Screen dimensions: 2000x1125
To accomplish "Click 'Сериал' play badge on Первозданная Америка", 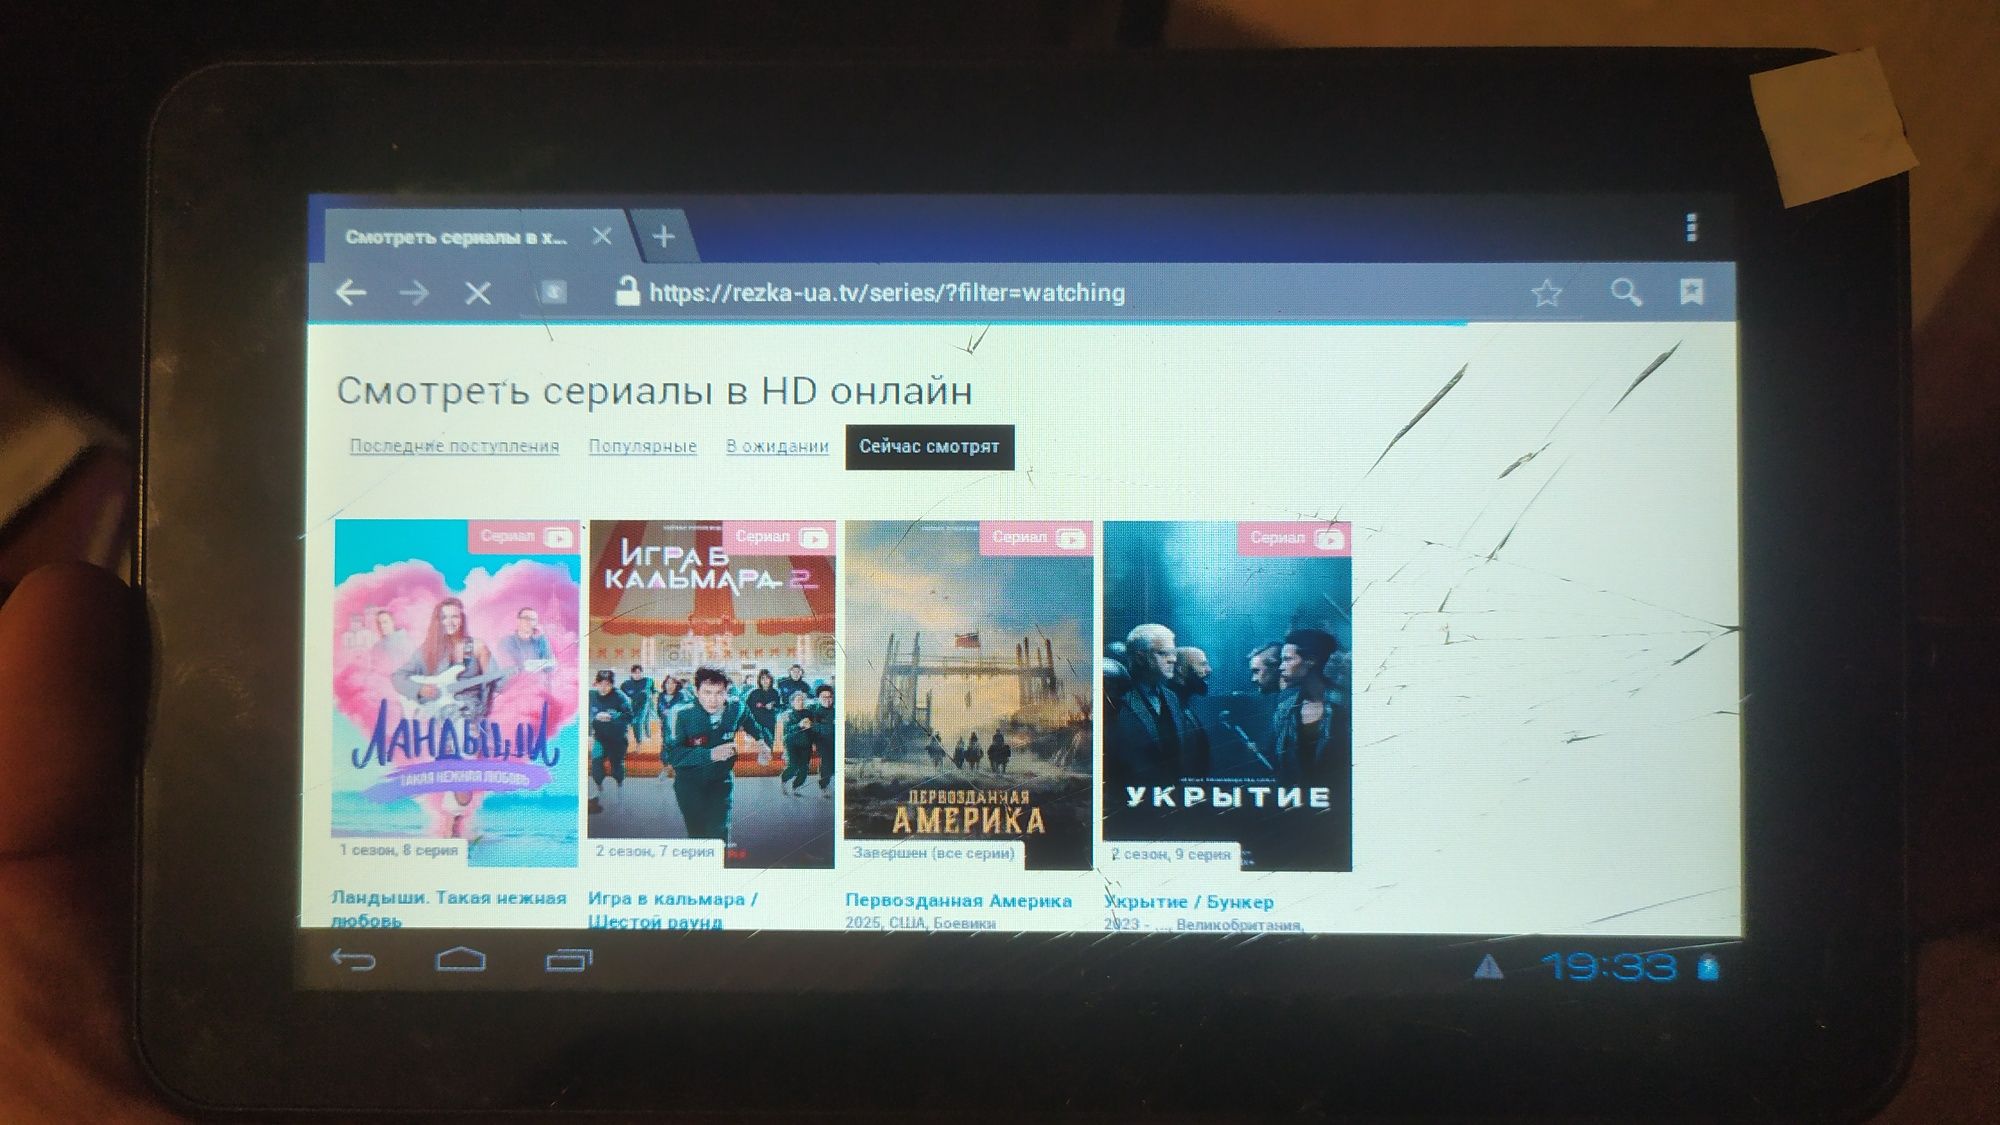I will (1037, 538).
